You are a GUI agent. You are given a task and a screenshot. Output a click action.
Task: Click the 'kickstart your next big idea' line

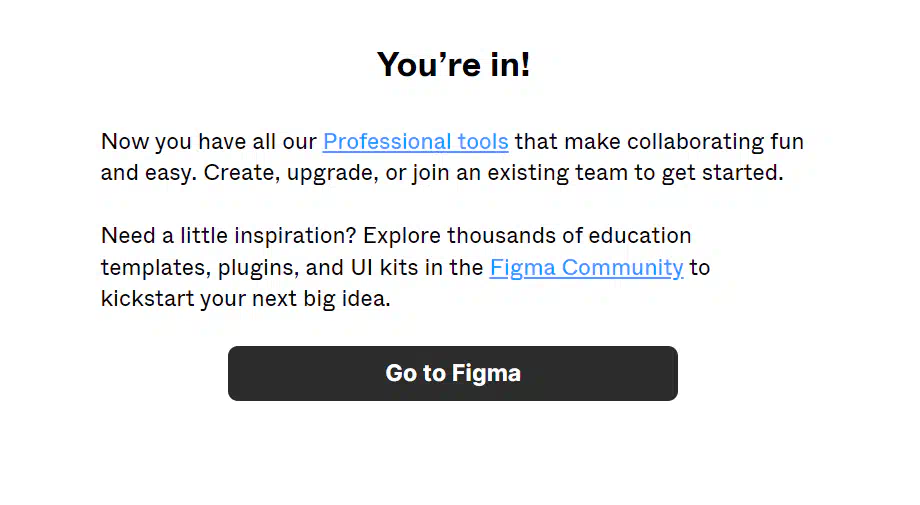(x=245, y=299)
